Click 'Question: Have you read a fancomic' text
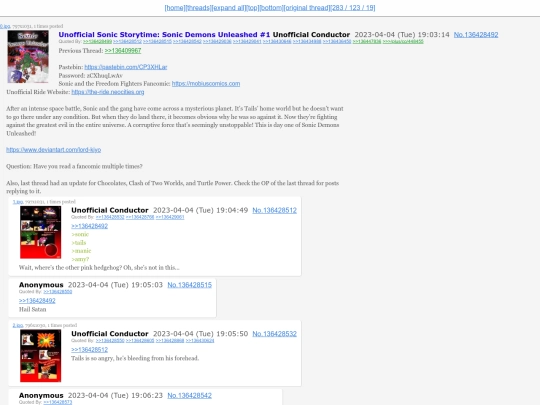540x405 pixels. click(x=74, y=166)
